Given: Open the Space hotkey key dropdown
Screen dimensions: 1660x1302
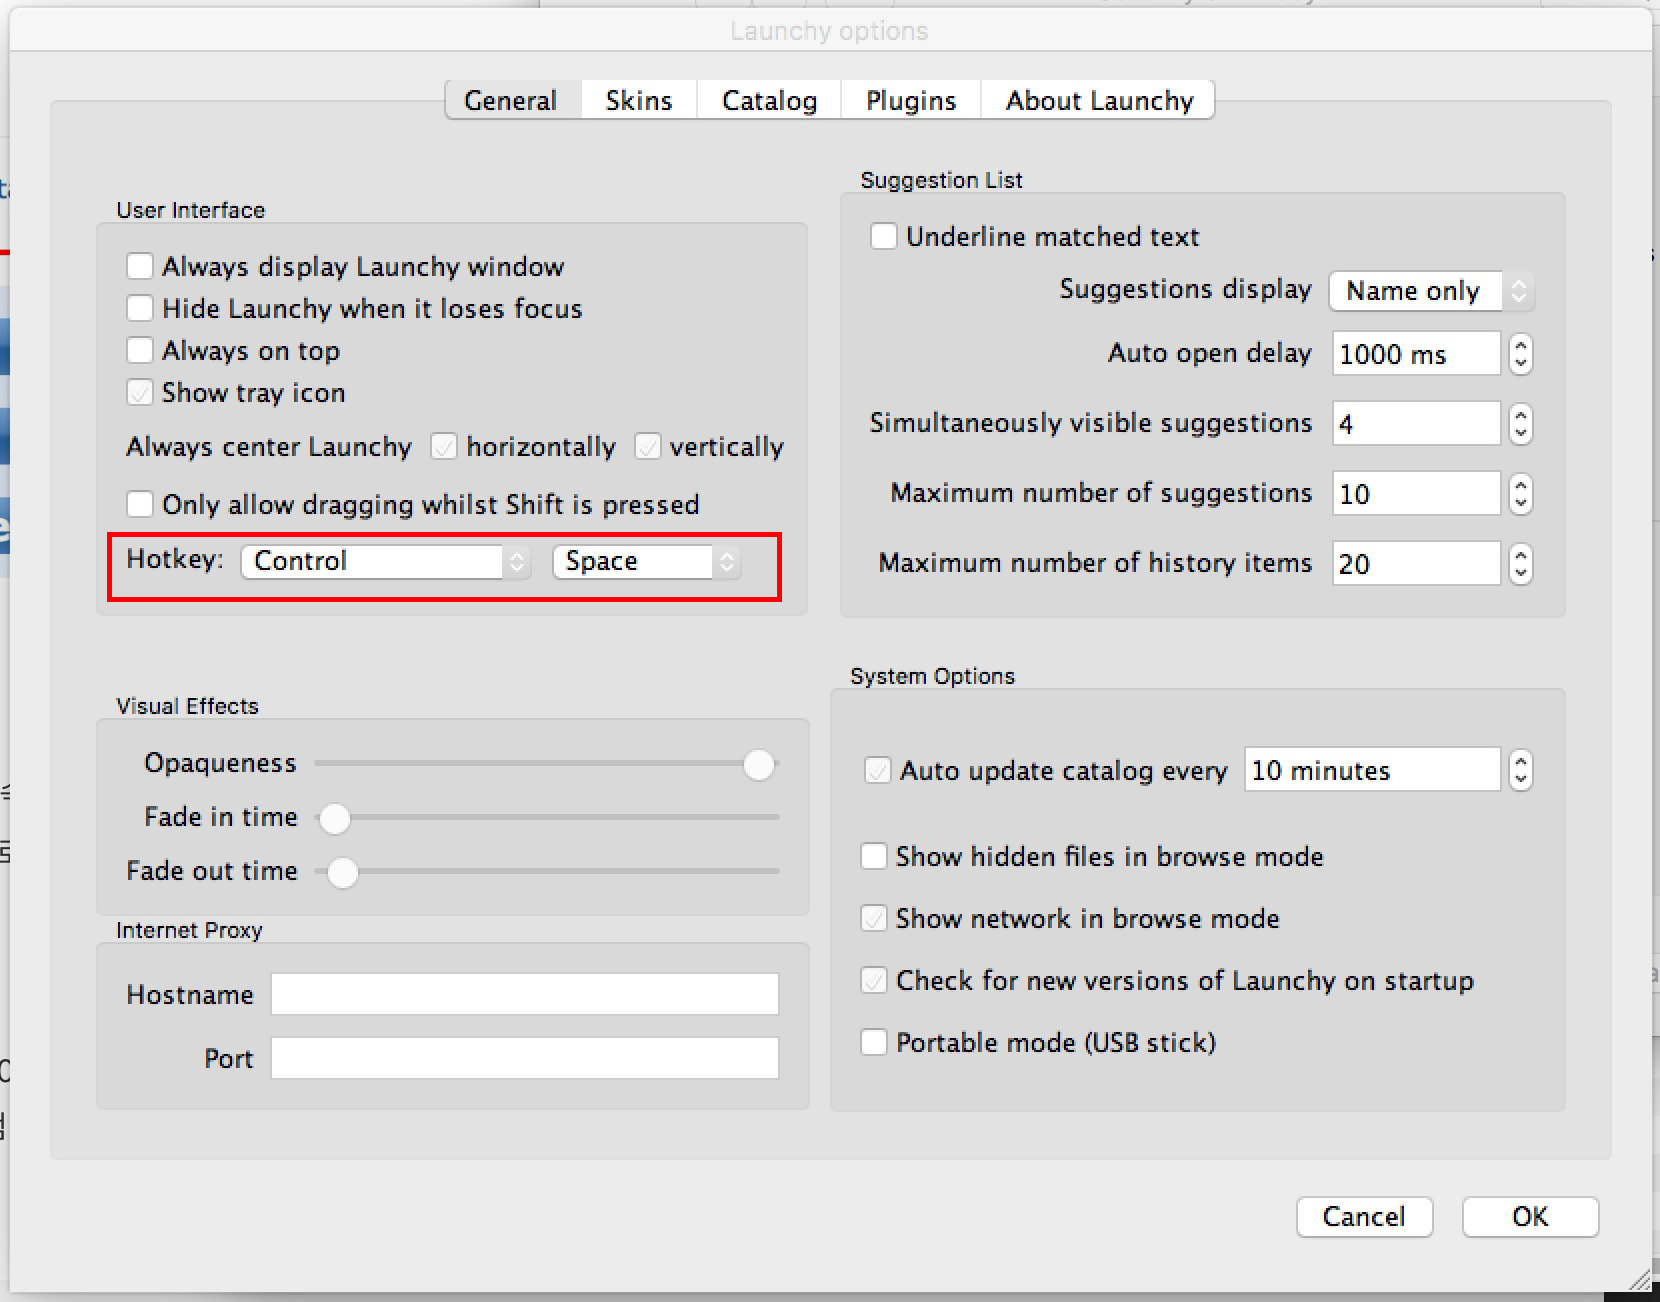Looking at the screenshot, I should click(646, 561).
